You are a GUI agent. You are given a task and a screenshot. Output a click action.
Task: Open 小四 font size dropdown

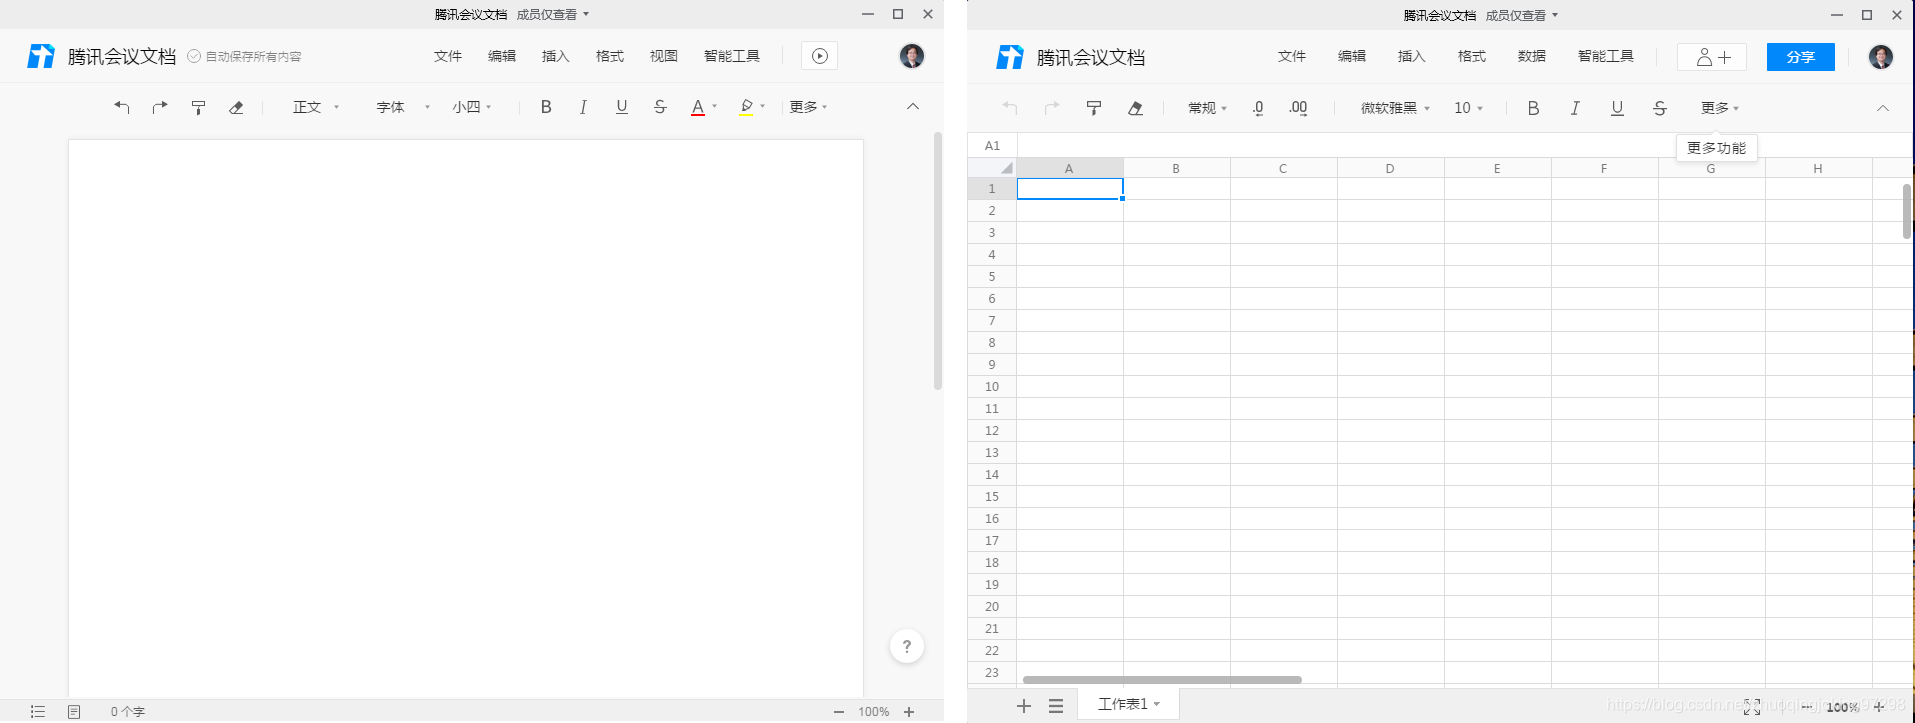point(472,107)
